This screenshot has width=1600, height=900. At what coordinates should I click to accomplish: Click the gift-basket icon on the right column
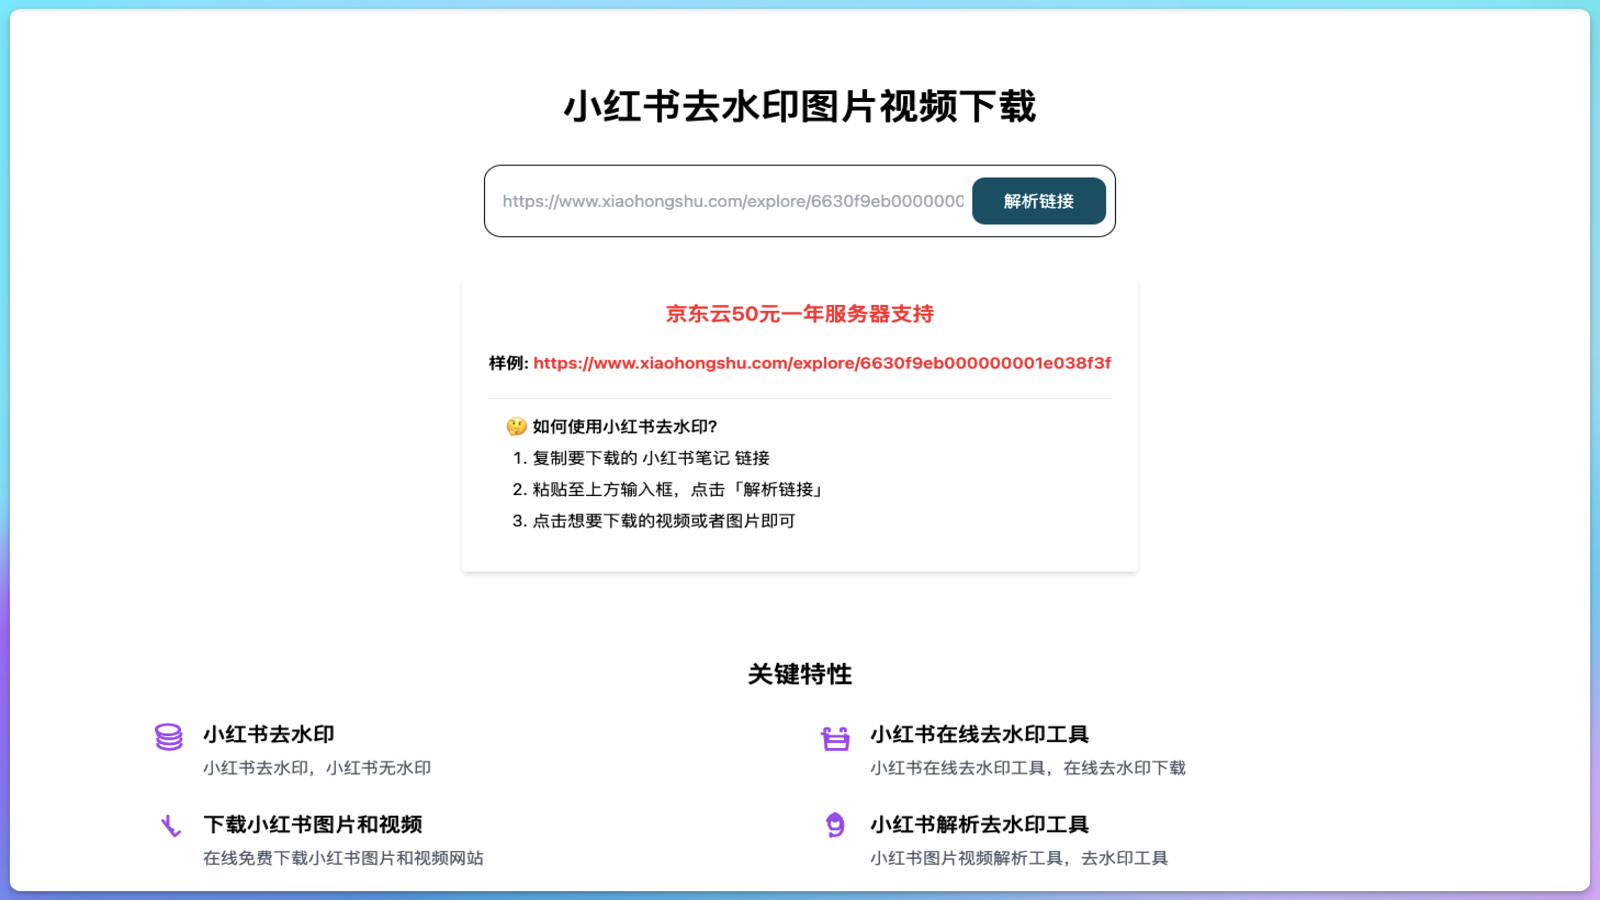tap(835, 736)
